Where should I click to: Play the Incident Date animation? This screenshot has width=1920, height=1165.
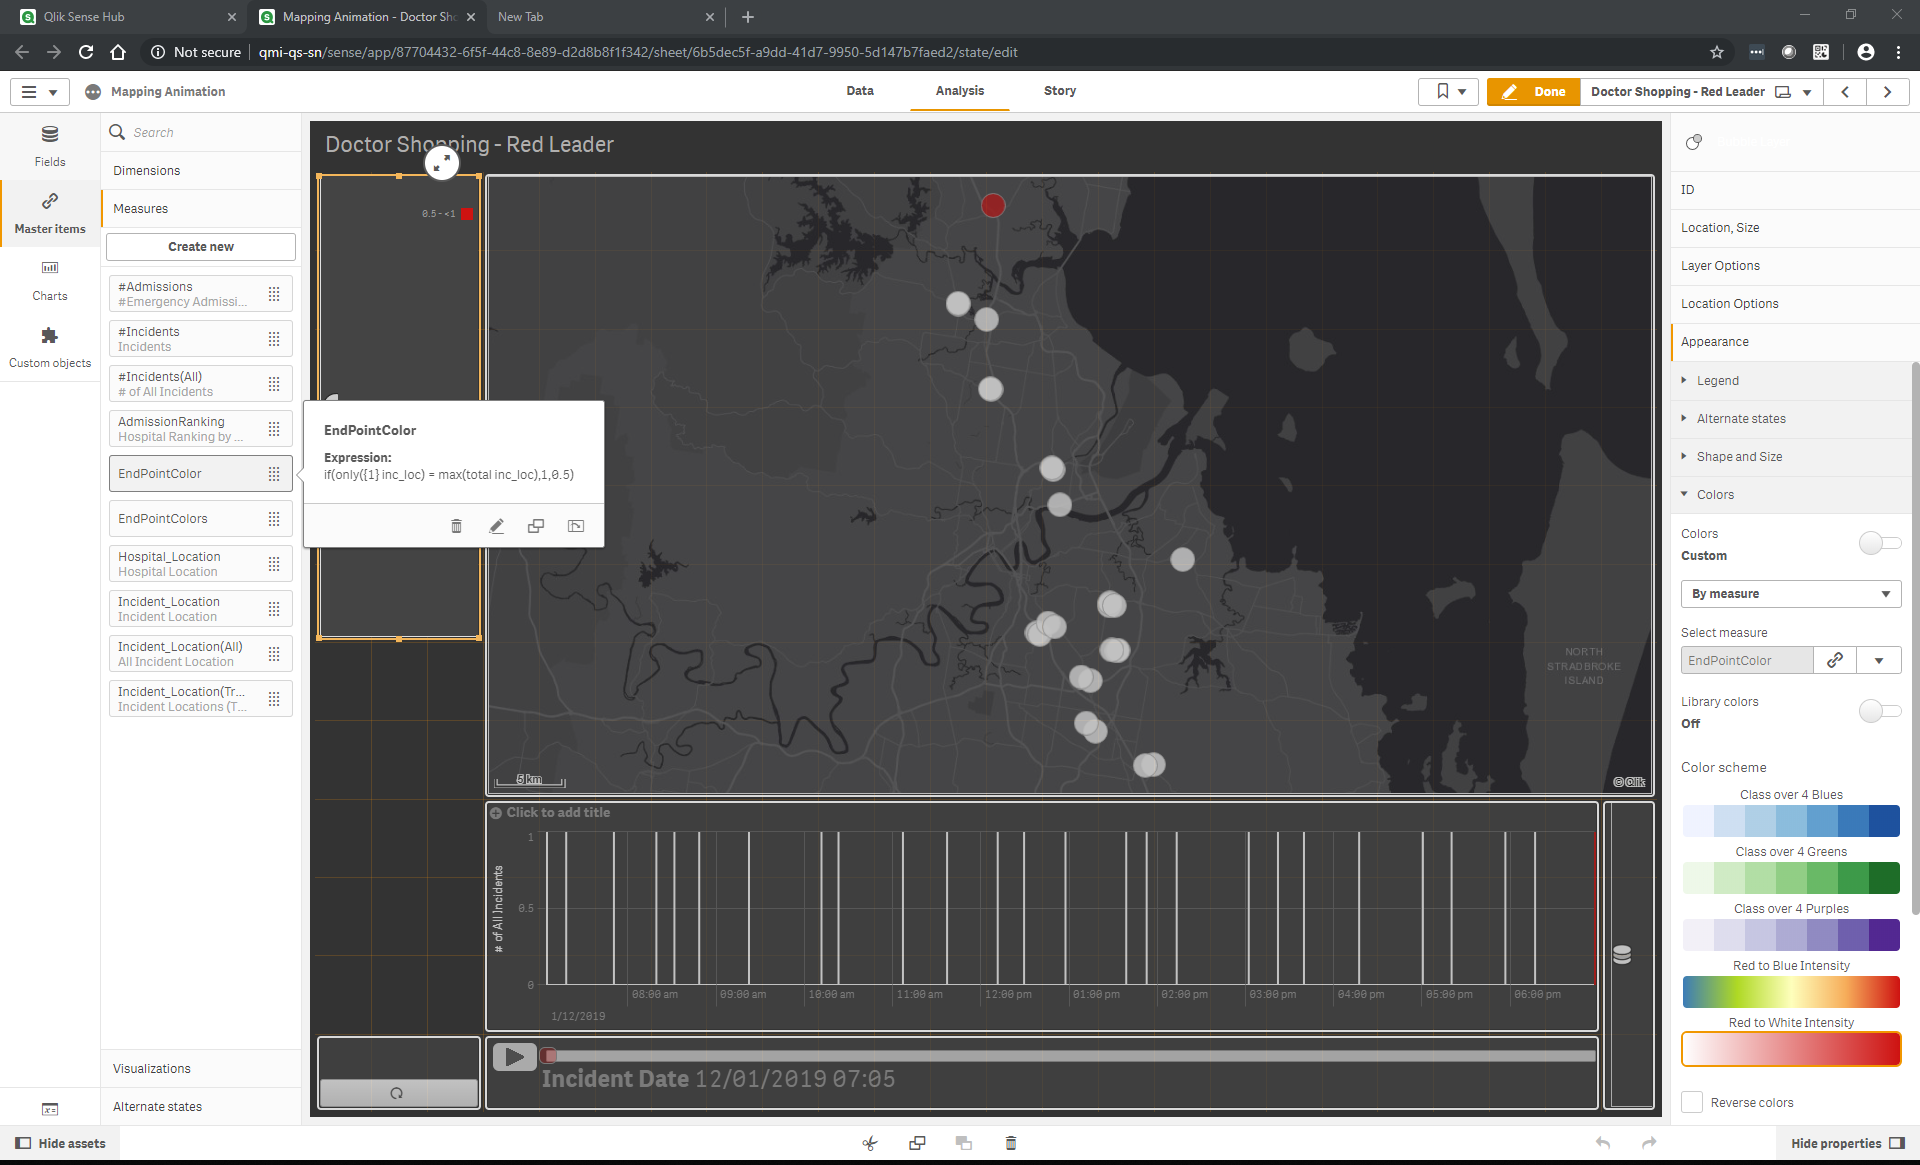pos(514,1055)
